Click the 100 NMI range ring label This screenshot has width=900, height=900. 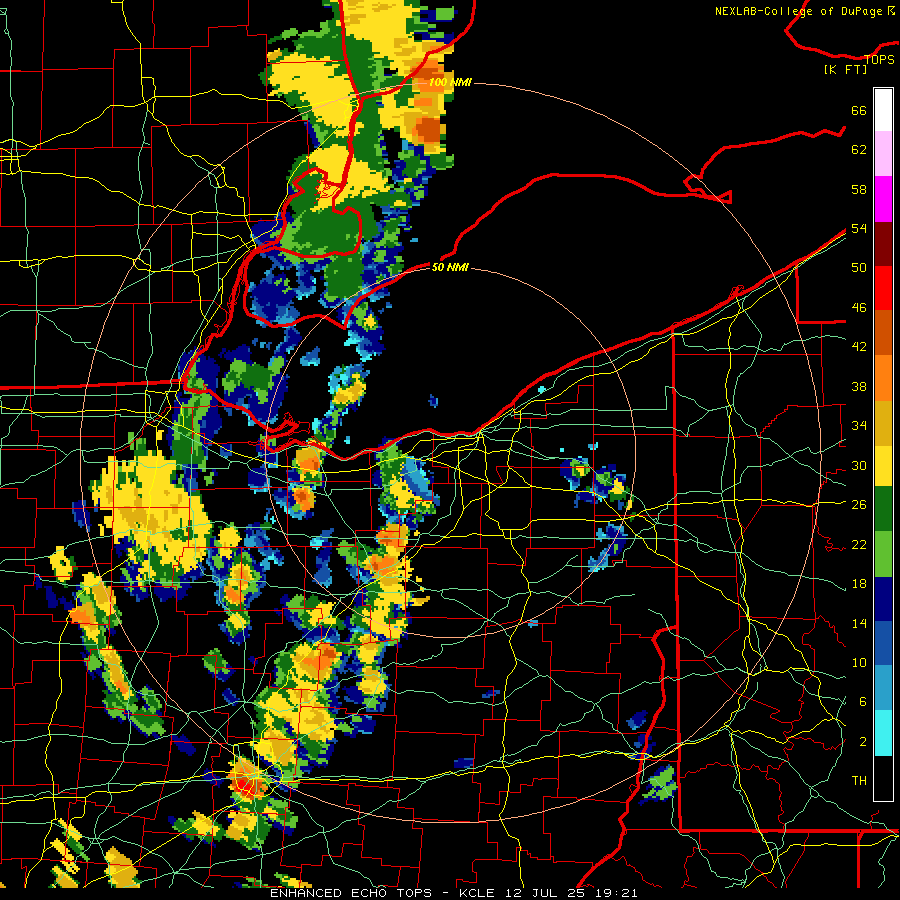tap(450, 82)
